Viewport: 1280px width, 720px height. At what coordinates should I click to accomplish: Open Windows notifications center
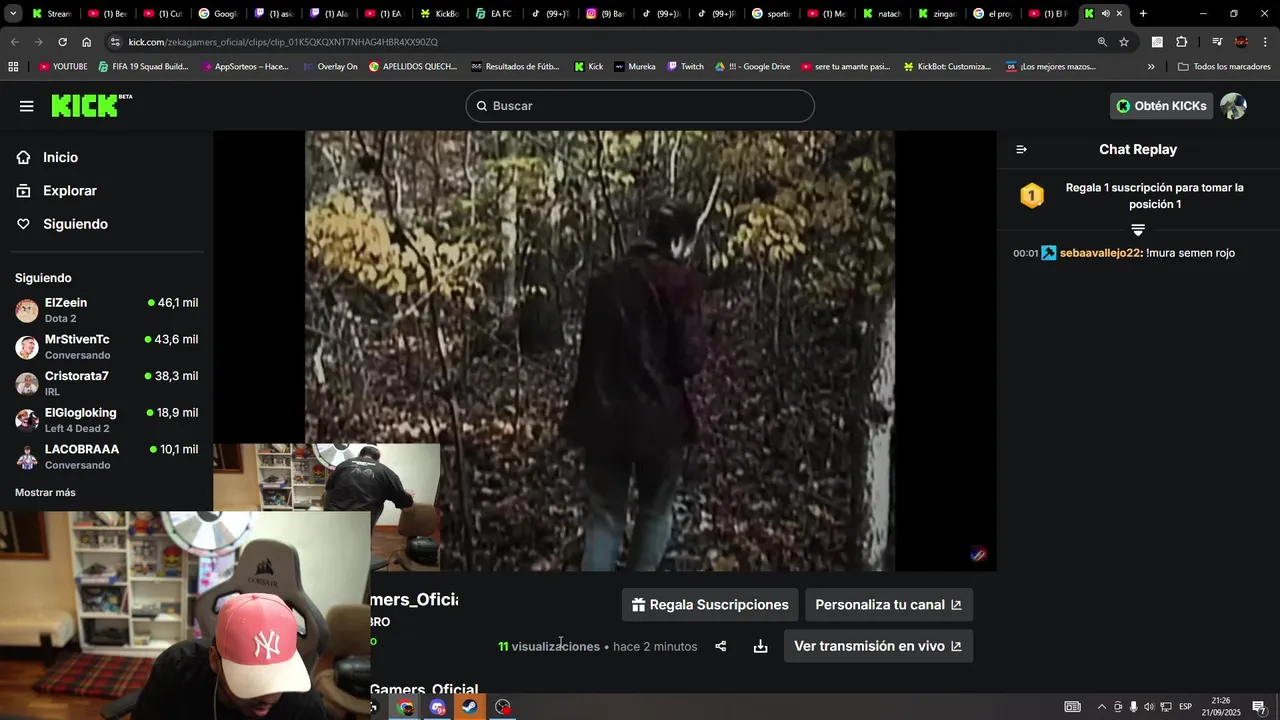(x=1258, y=707)
